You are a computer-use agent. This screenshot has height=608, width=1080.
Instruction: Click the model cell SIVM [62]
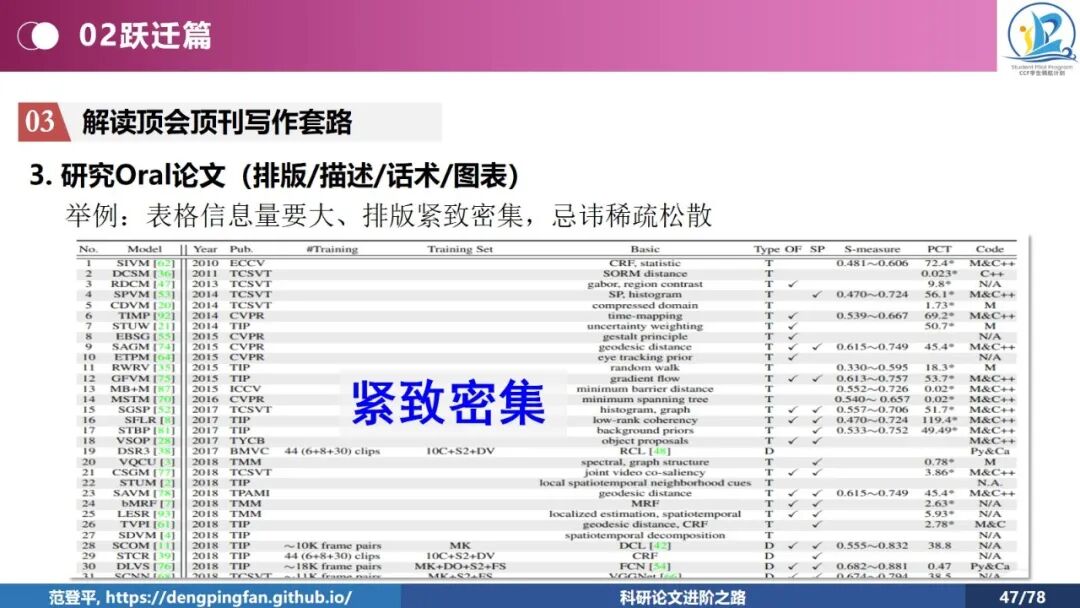click(x=145, y=263)
